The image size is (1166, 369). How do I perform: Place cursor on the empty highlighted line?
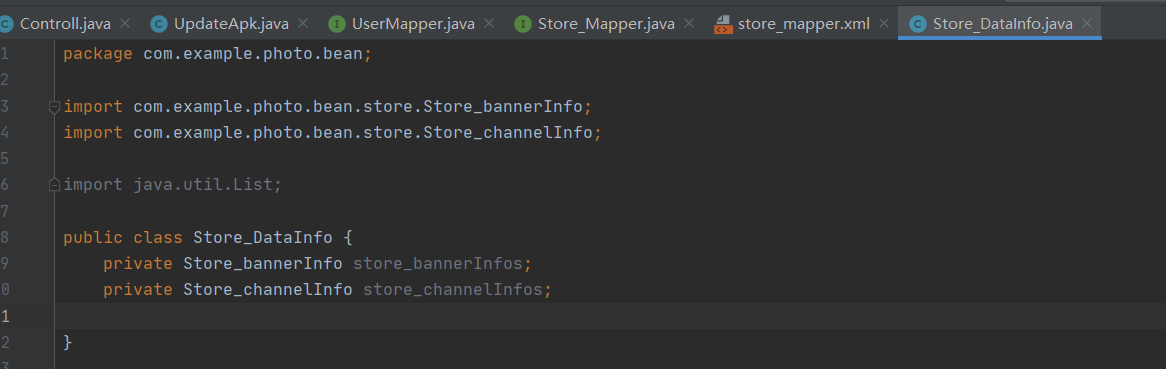pos(610,316)
